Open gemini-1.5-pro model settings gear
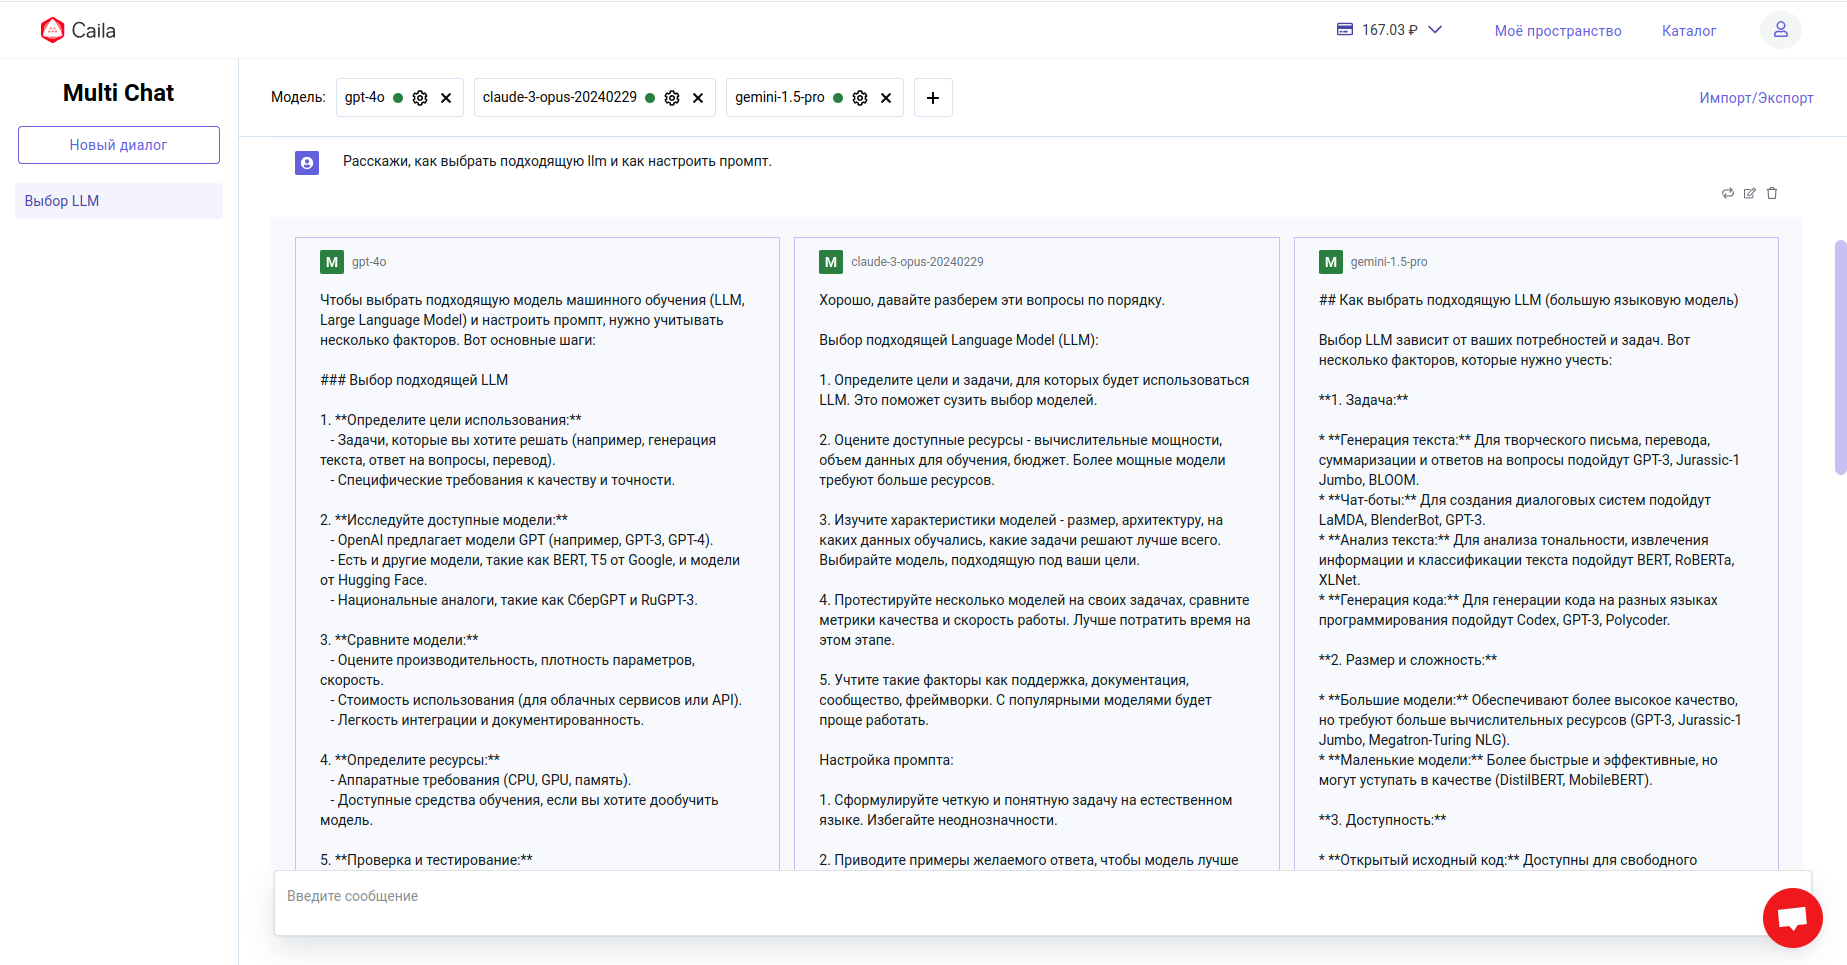Image resolution: width=1847 pixels, height=965 pixels. [x=860, y=98]
